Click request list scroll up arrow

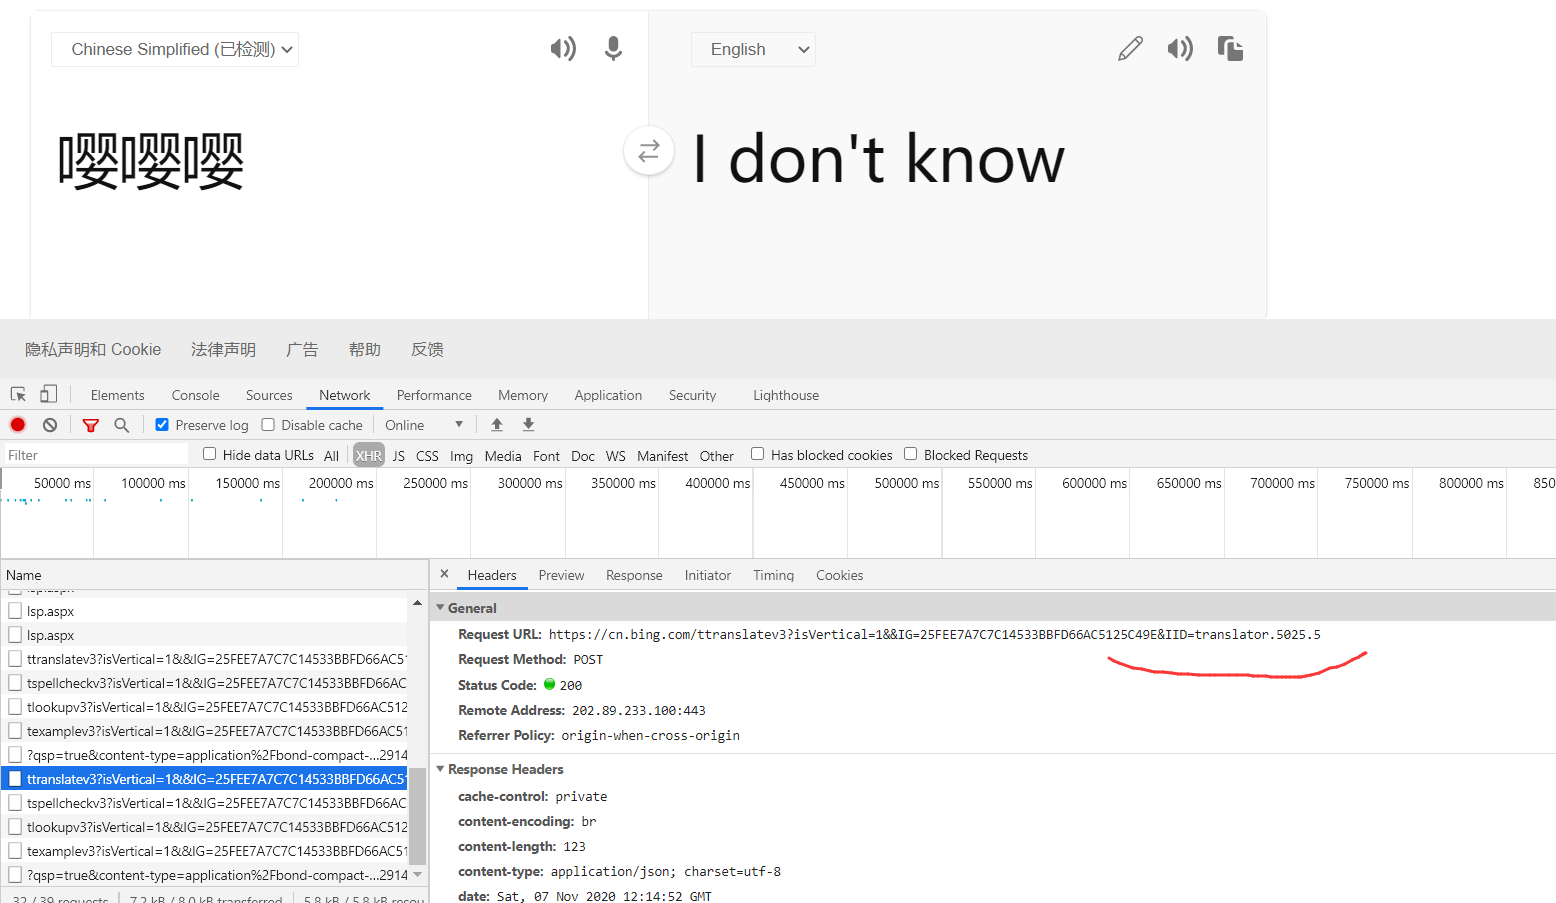tap(417, 603)
